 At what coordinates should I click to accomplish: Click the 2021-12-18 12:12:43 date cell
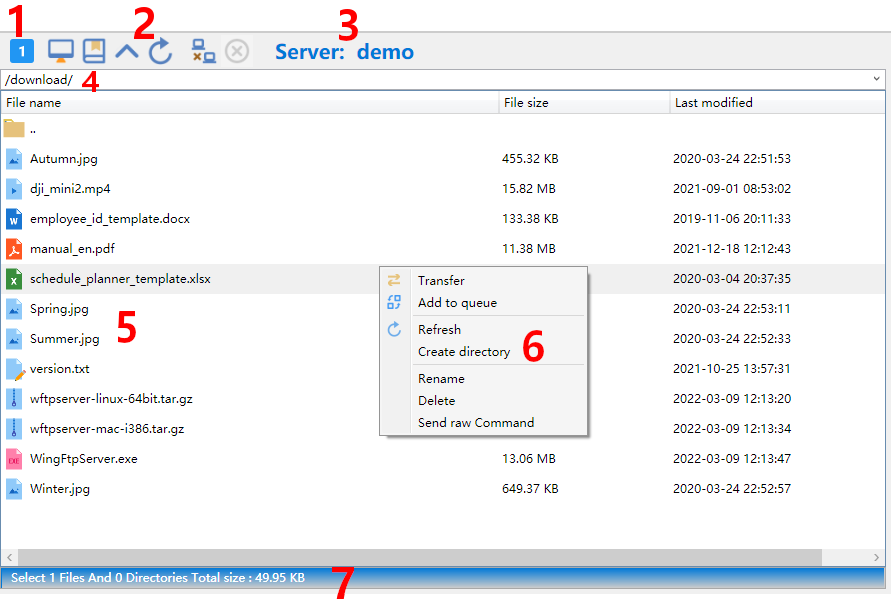coord(732,249)
